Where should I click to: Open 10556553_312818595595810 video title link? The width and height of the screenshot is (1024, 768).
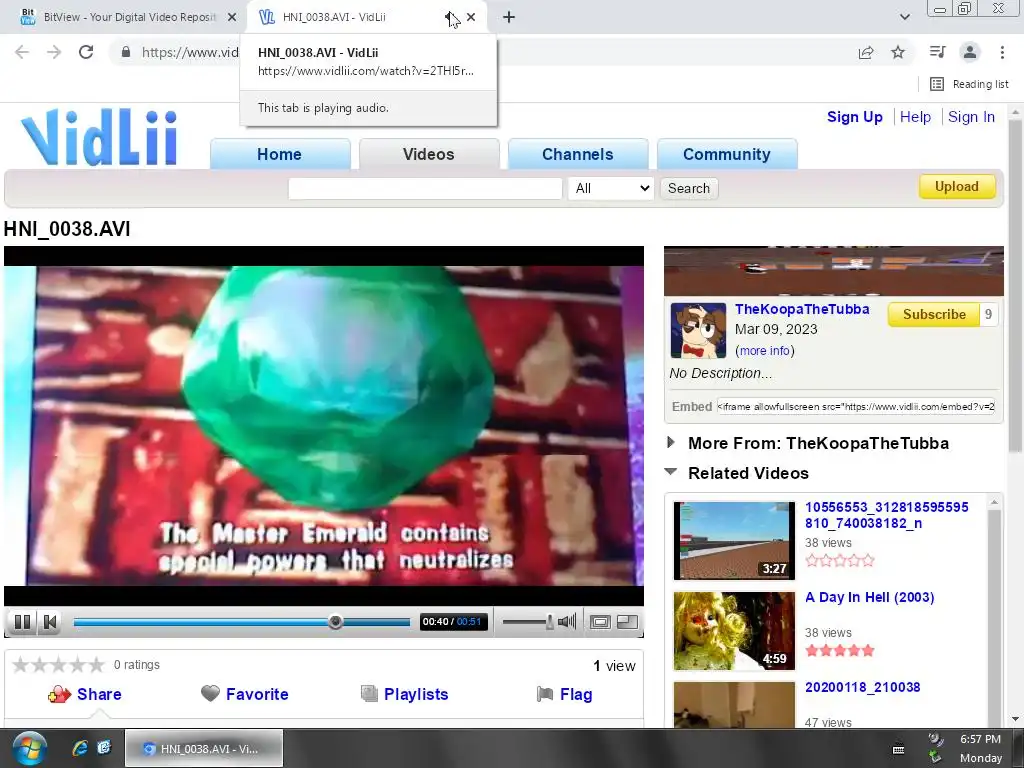click(x=886, y=515)
